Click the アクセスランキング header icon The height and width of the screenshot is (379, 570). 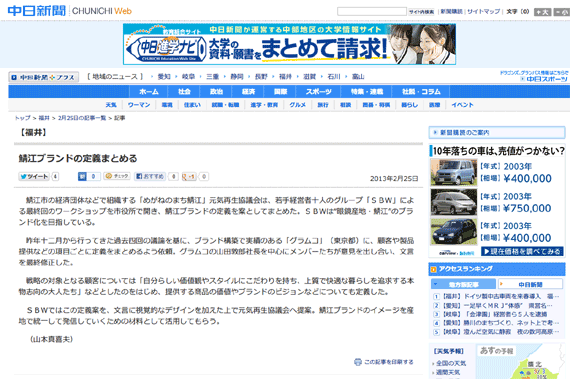[x=433, y=269]
